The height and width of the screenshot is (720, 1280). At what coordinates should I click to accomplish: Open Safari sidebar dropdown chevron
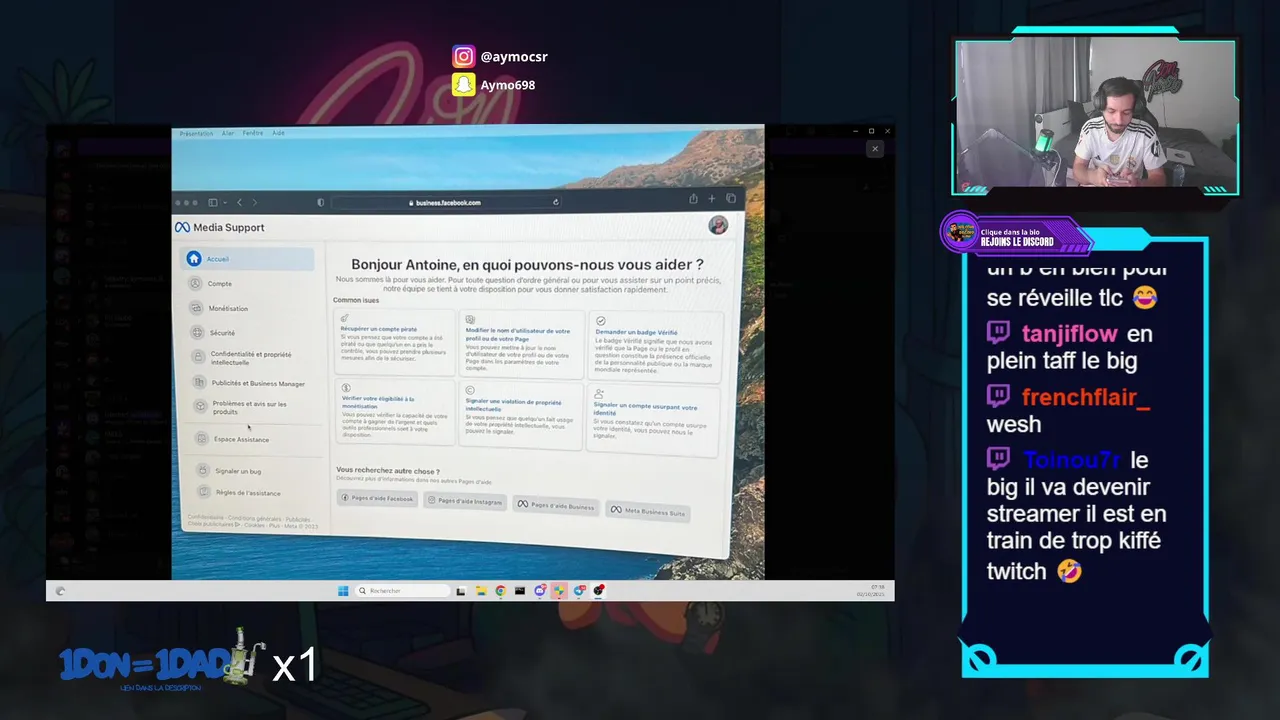click(224, 202)
